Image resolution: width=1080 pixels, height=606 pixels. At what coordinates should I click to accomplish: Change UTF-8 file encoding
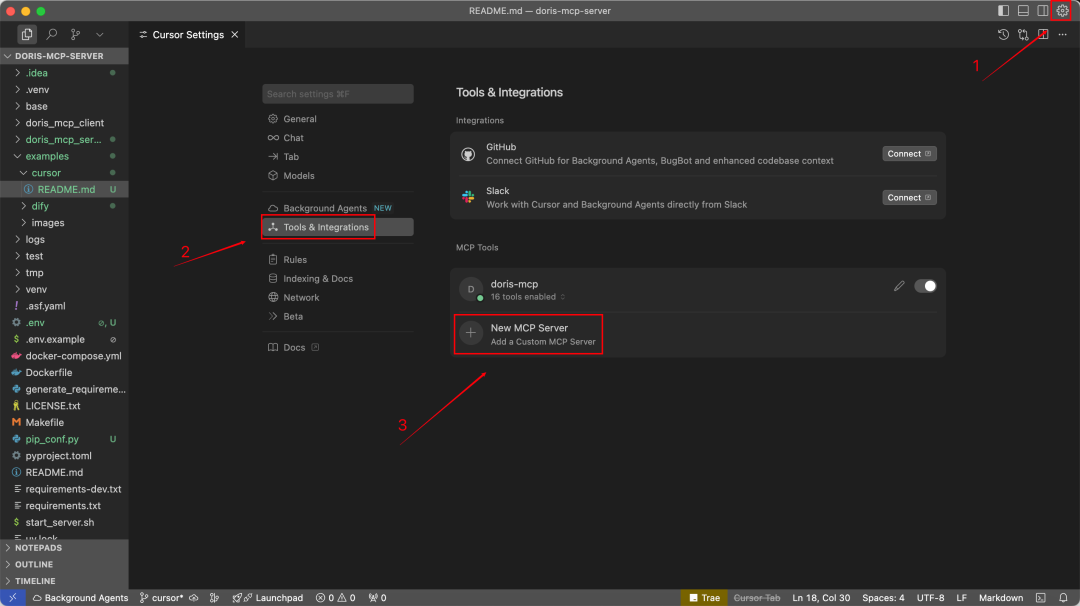(930, 598)
